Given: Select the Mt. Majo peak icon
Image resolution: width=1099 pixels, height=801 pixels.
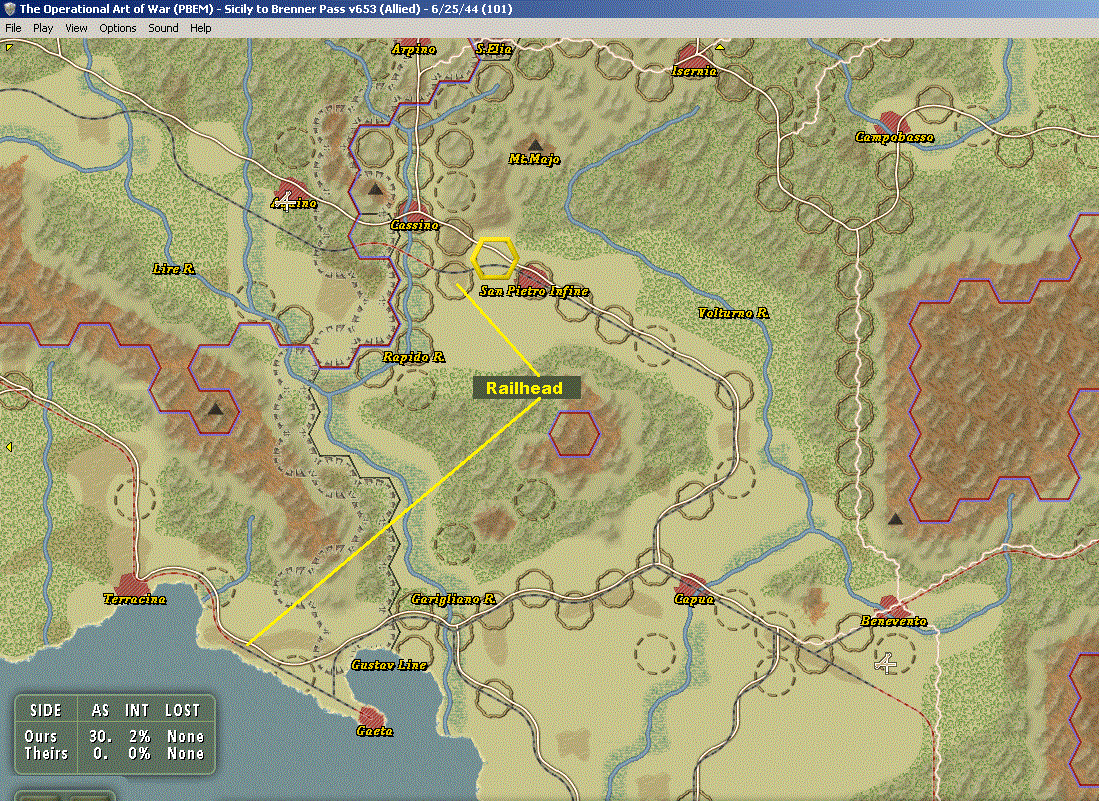Looking at the screenshot, I should pyautogui.click(x=535, y=145).
